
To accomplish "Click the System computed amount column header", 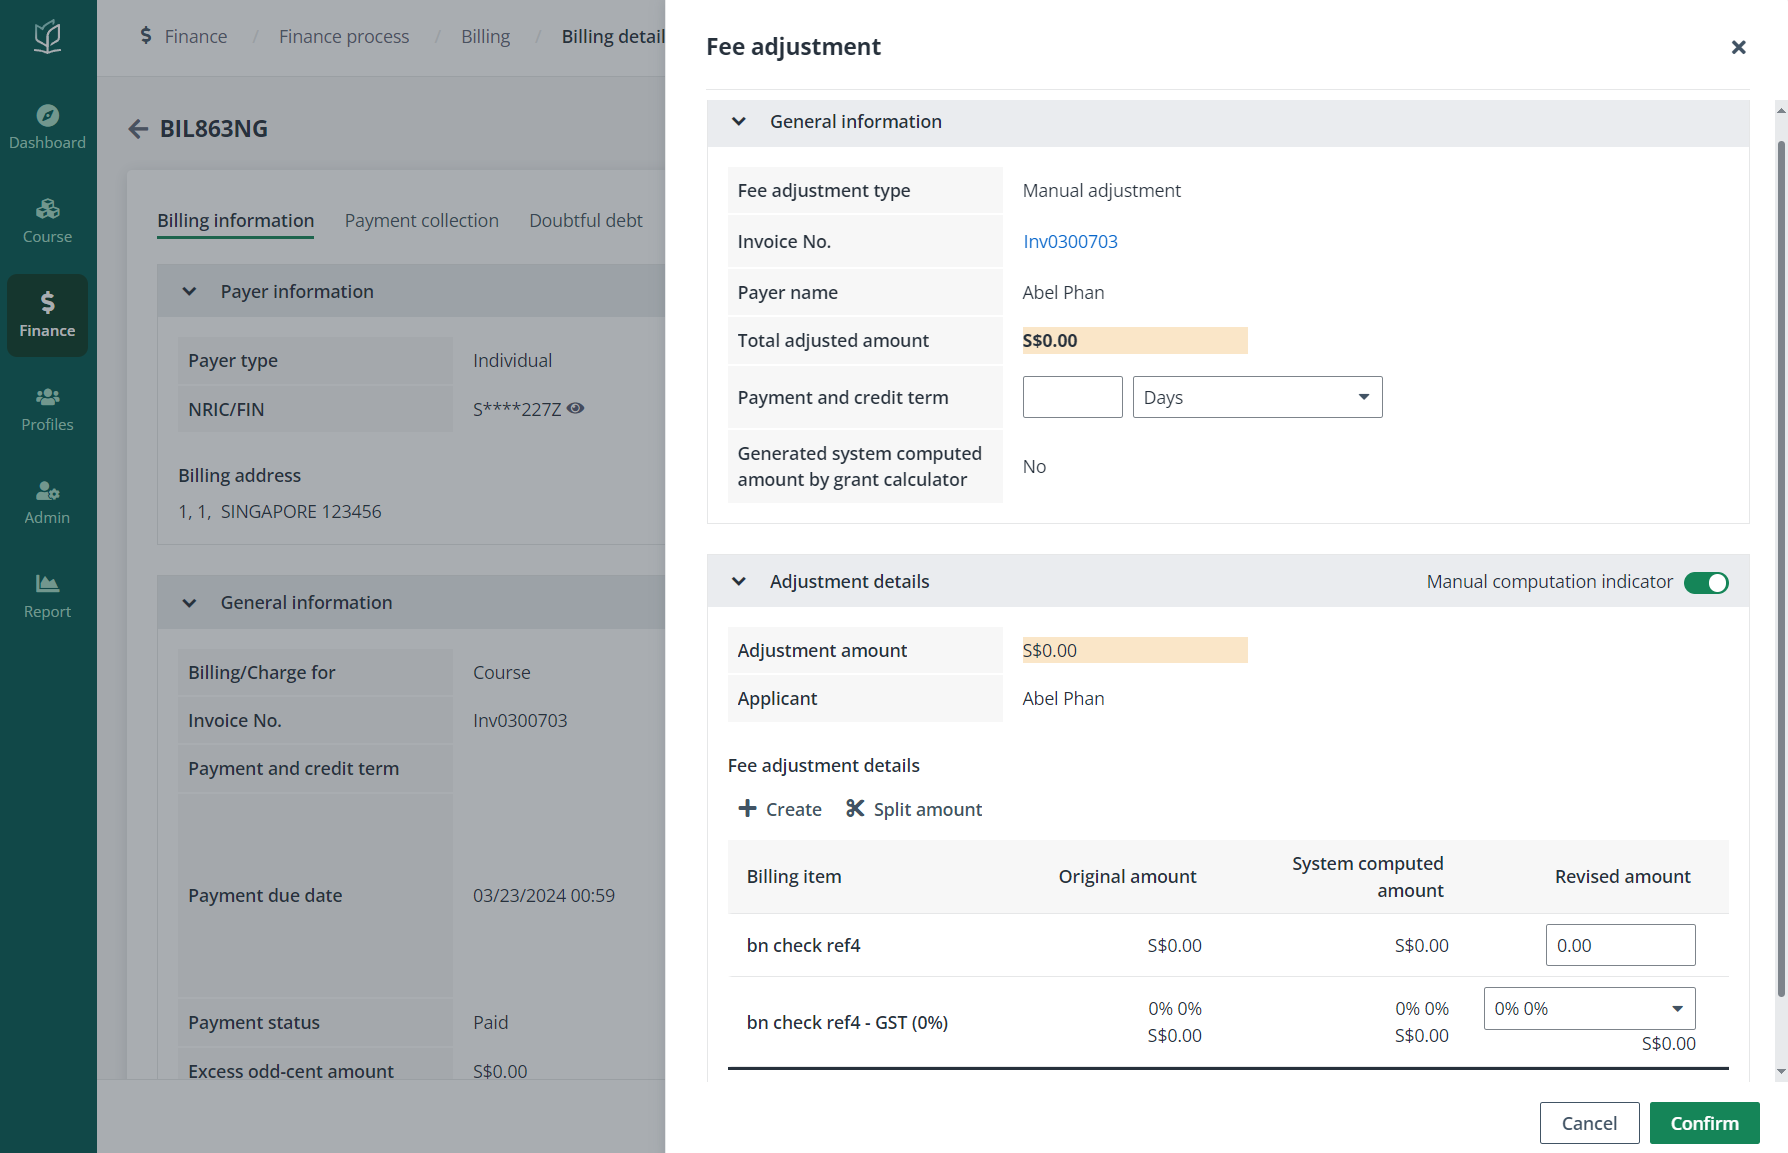I will click(1367, 877).
